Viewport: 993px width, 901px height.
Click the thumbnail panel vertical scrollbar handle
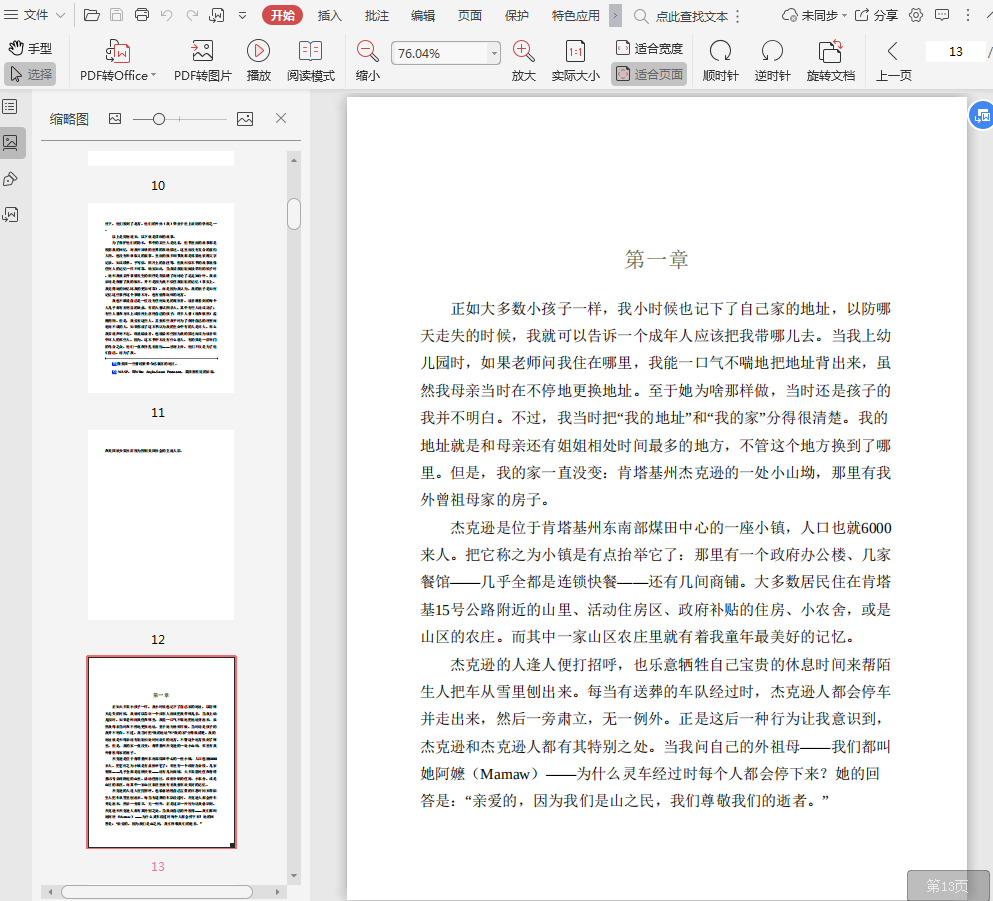[294, 214]
